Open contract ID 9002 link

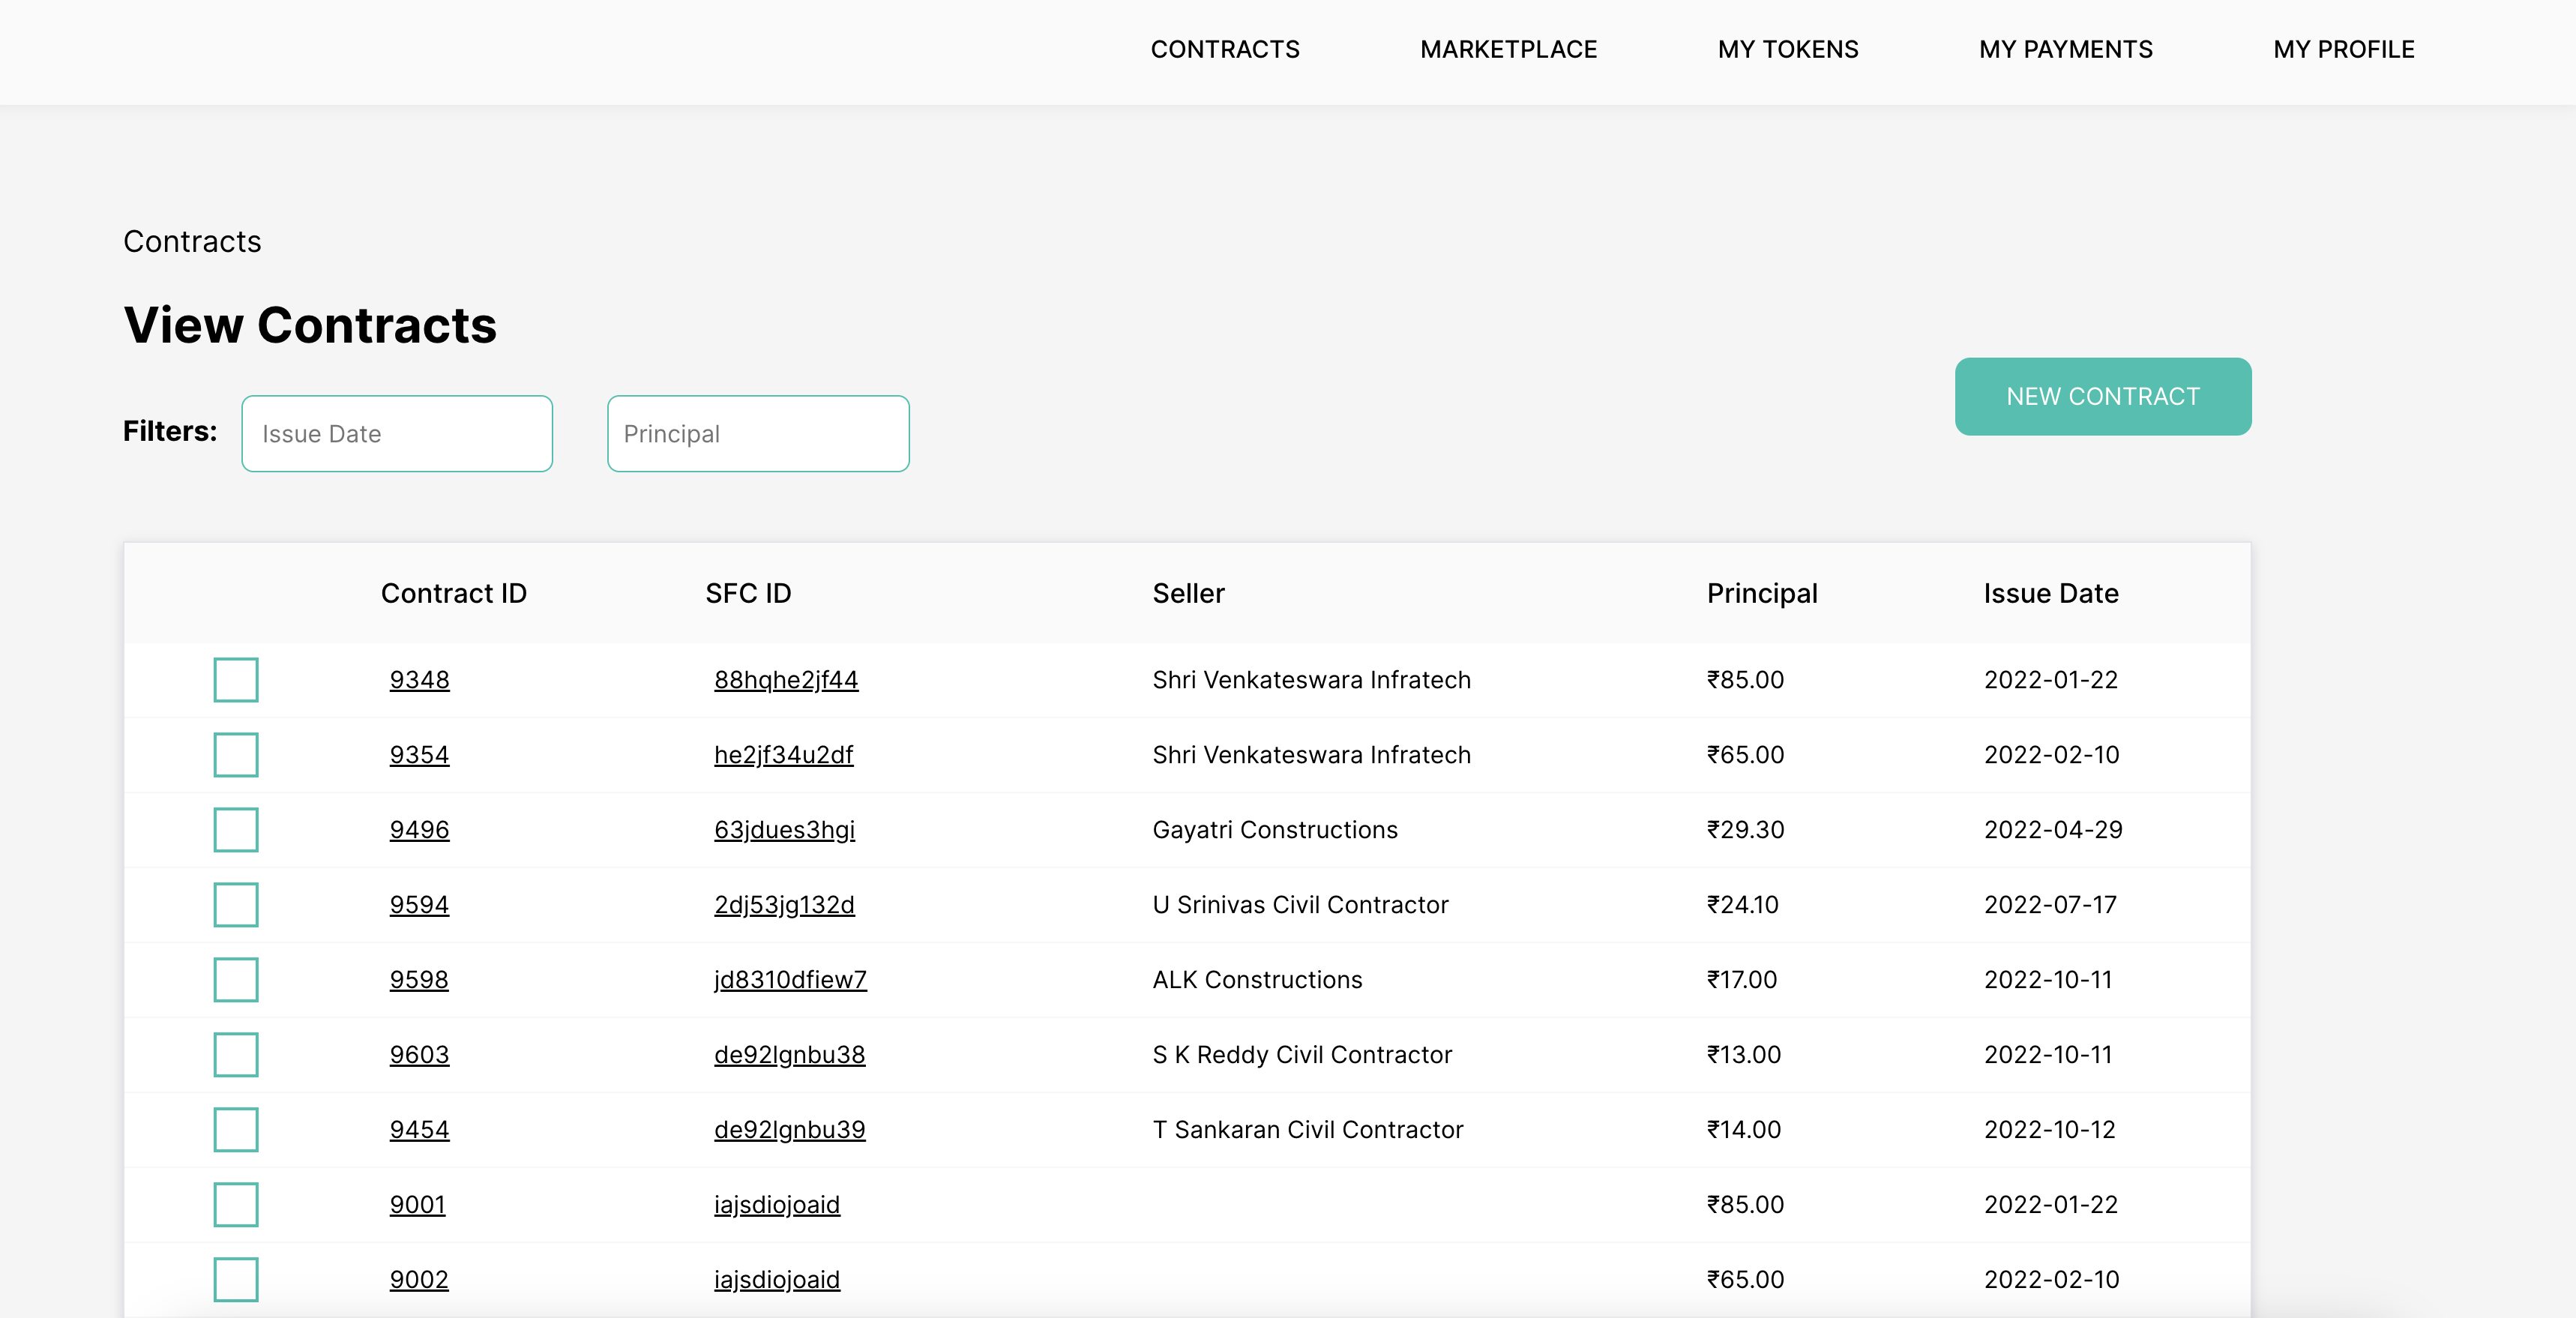[x=419, y=1279]
